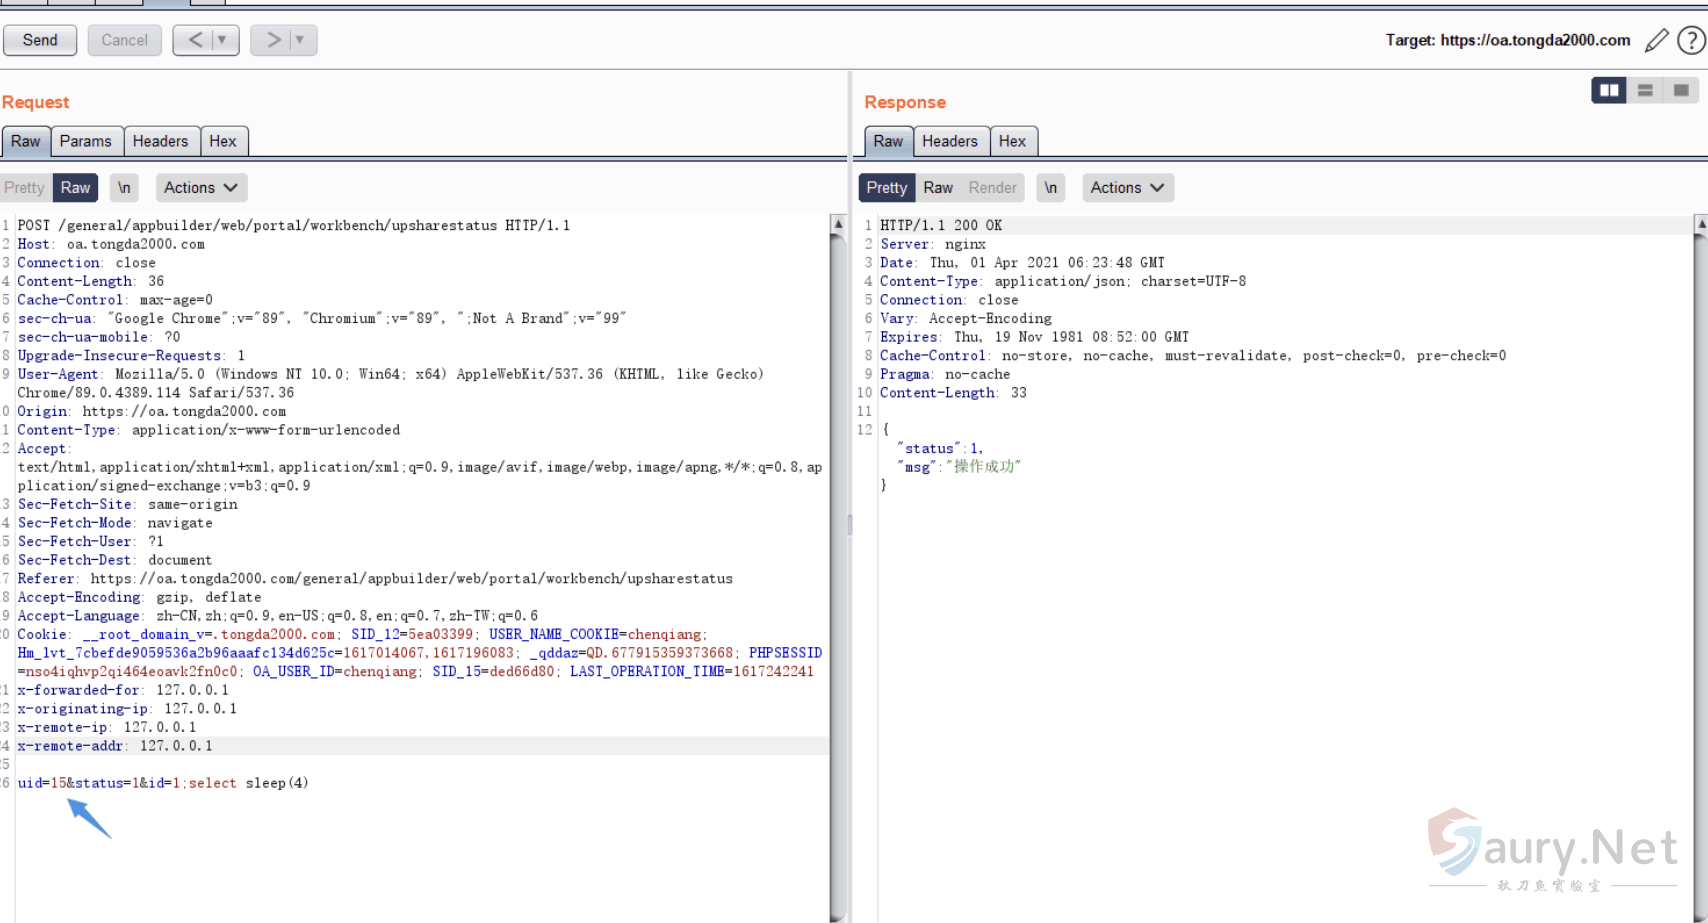Viewport: 1708px width, 923px height.
Task: Toggle response newline \n display button
Action: click(x=1050, y=188)
